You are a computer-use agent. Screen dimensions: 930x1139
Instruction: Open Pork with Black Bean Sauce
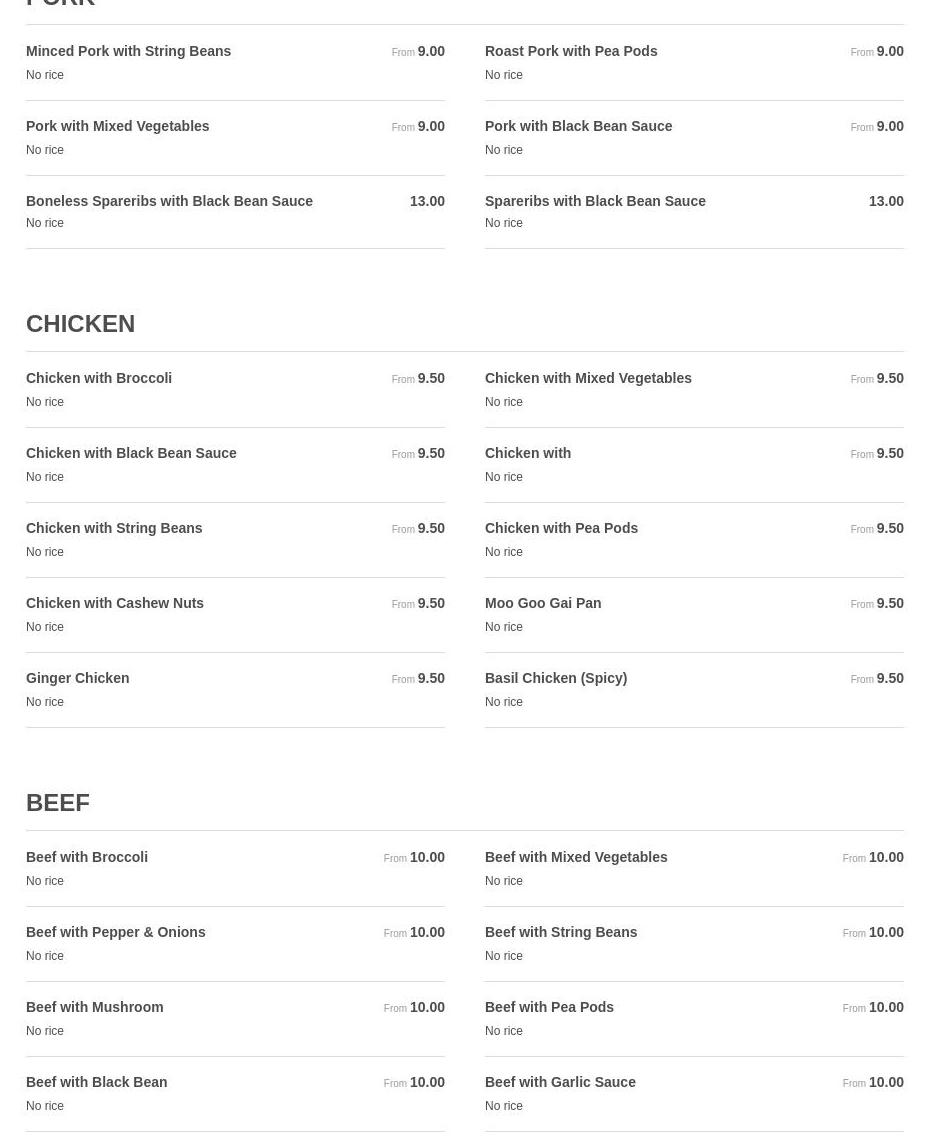(x=694, y=137)
